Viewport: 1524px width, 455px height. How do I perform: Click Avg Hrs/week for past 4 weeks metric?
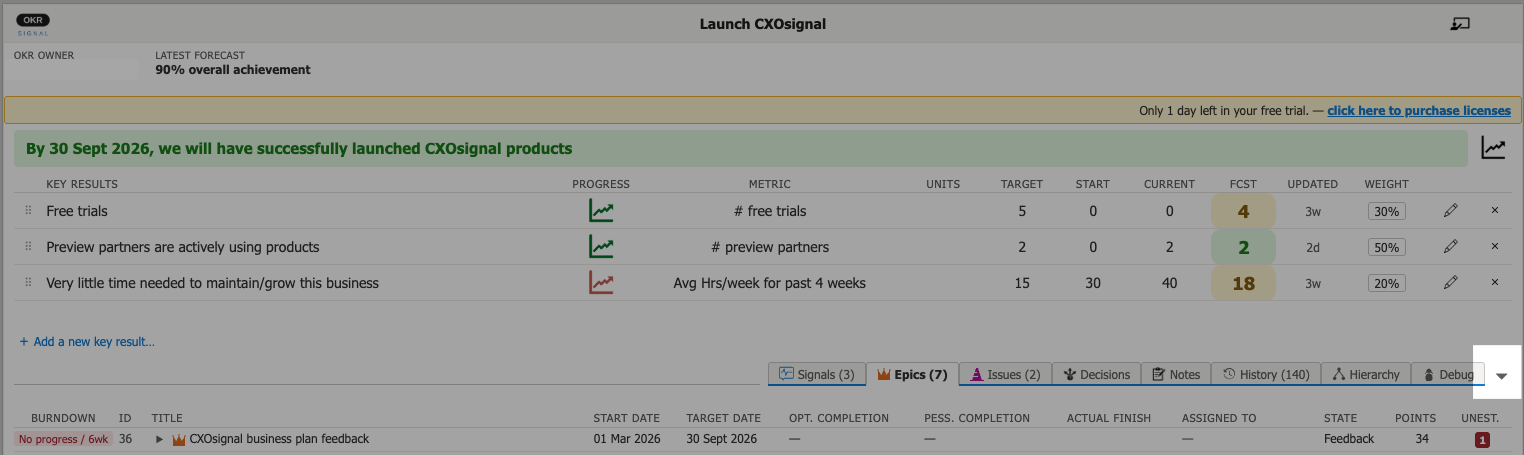(770, 283)
